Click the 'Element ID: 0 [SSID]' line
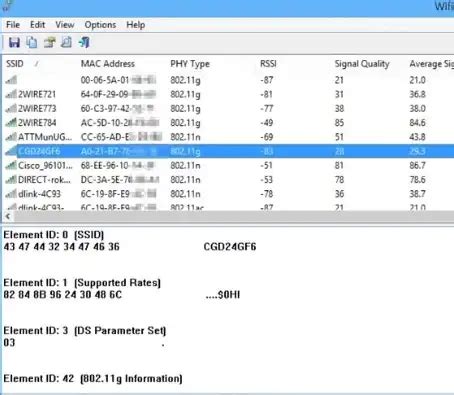The image size is (454, 395). tap(54, 235)
